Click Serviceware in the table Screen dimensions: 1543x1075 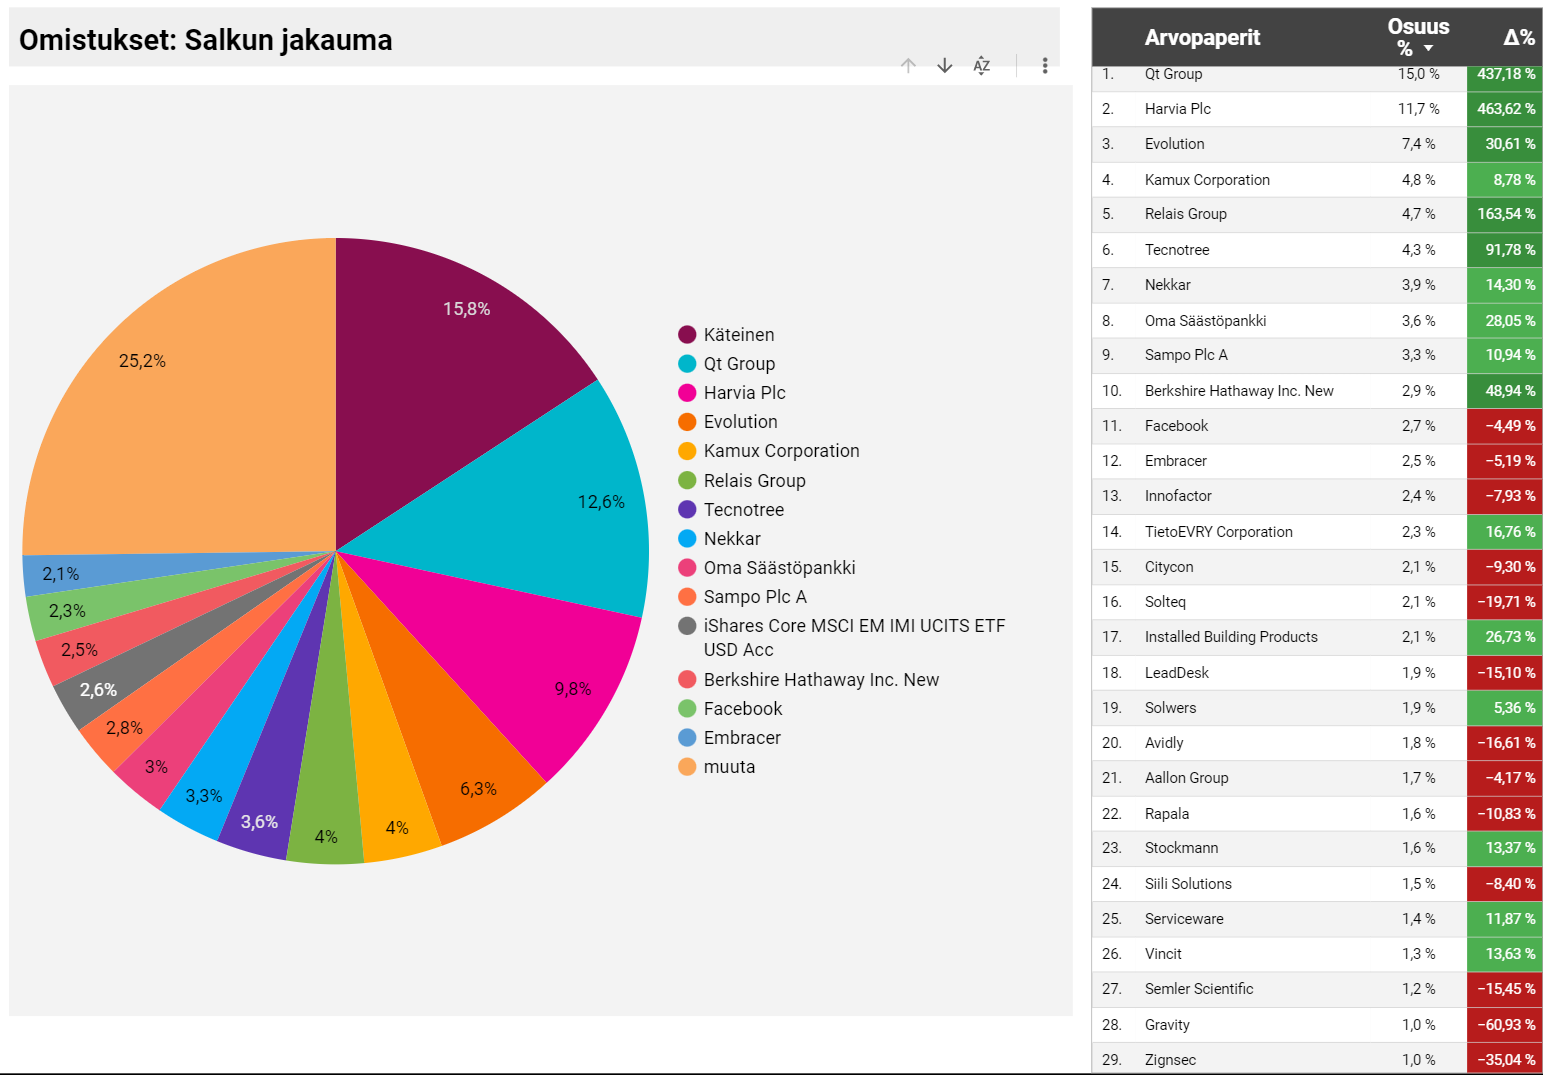[1184, 919]
